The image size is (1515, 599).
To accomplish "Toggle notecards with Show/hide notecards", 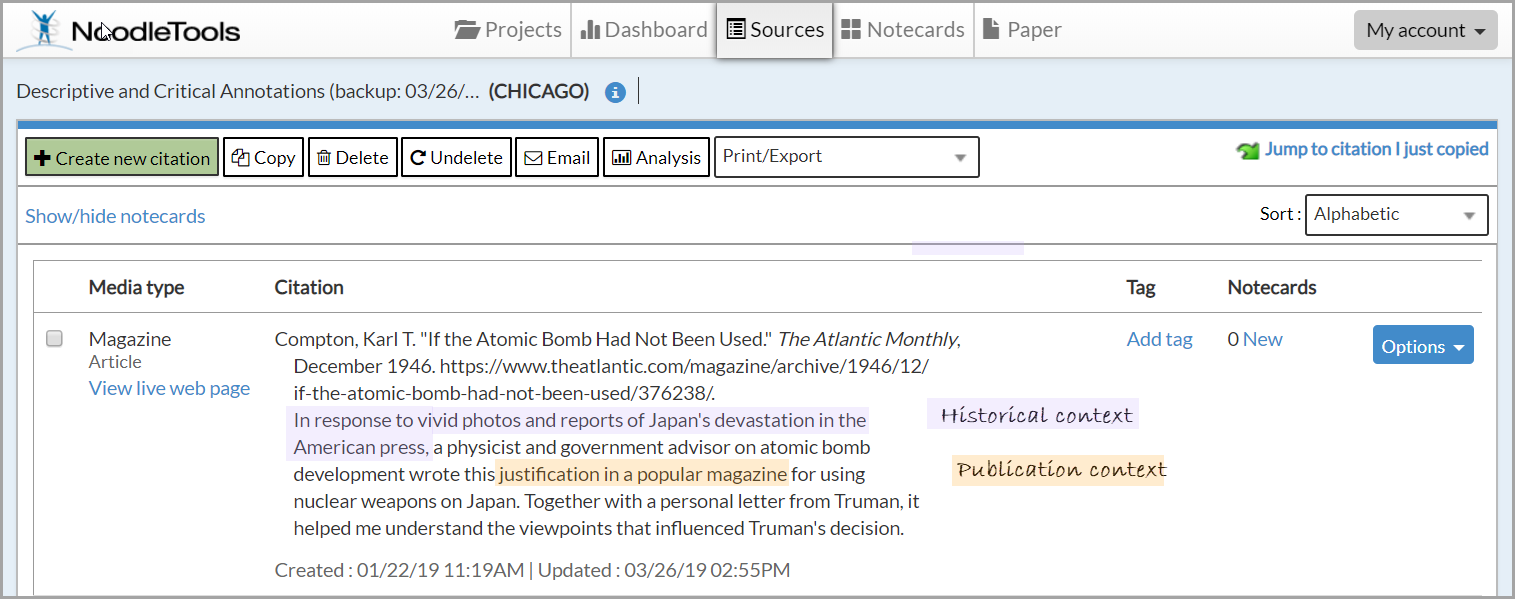I will [115, 216].
